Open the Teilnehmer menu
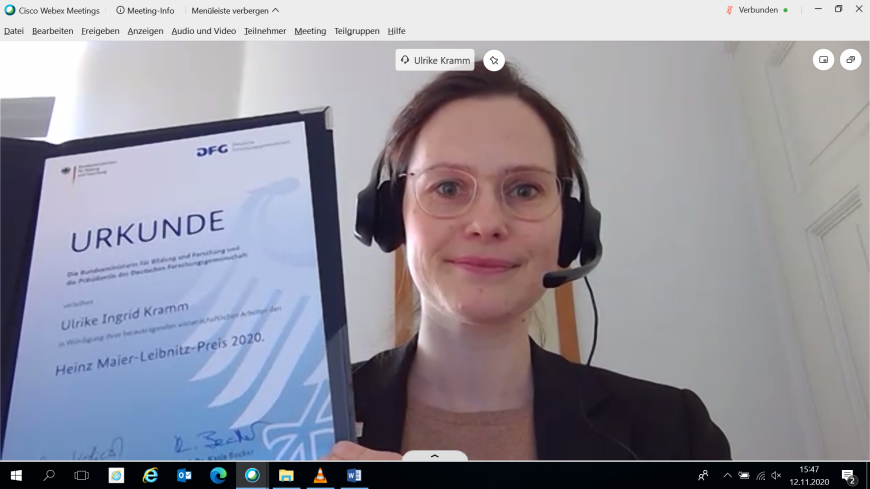This screenshot has height=489, width=870. pos(265,31)
